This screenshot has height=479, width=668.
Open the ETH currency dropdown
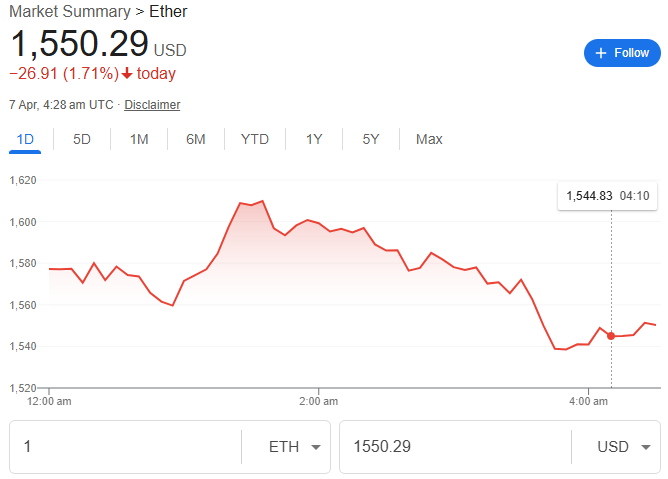coord(294,447)
